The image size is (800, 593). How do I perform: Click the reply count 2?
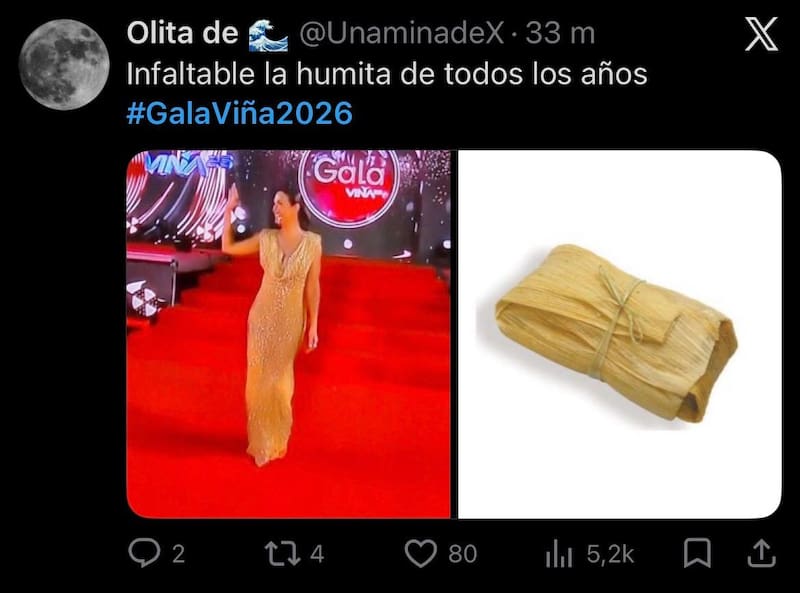(178, 554)
